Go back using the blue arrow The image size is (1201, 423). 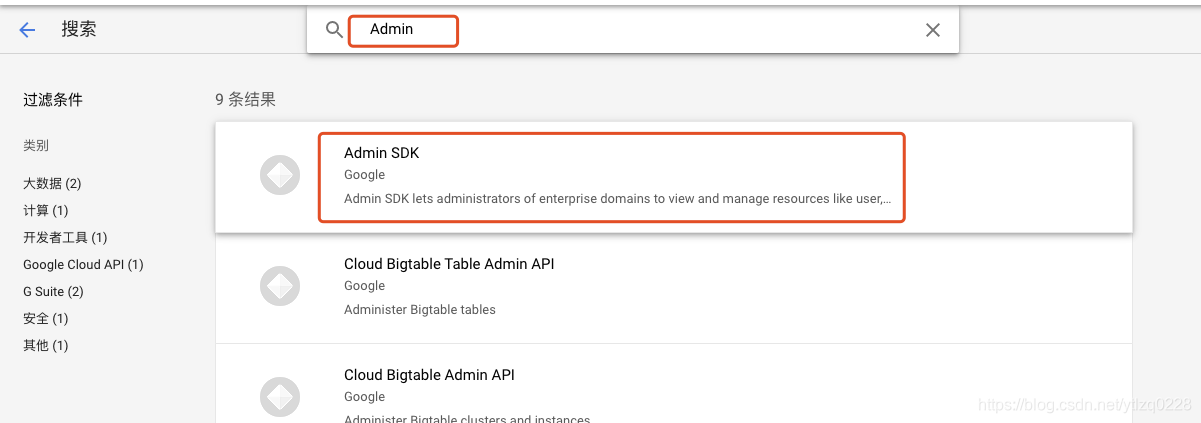(27, 30)
